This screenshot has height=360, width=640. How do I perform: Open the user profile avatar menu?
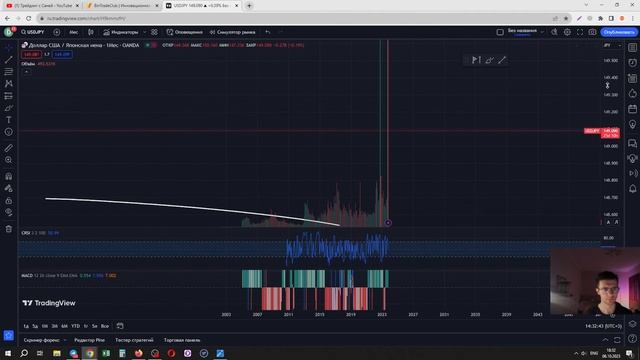[9, 32]
